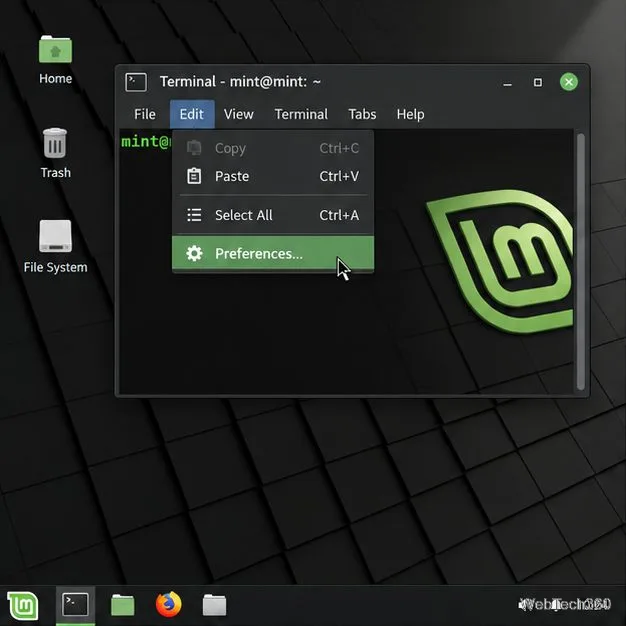Close the open Edit menu

tap(192, 114)
